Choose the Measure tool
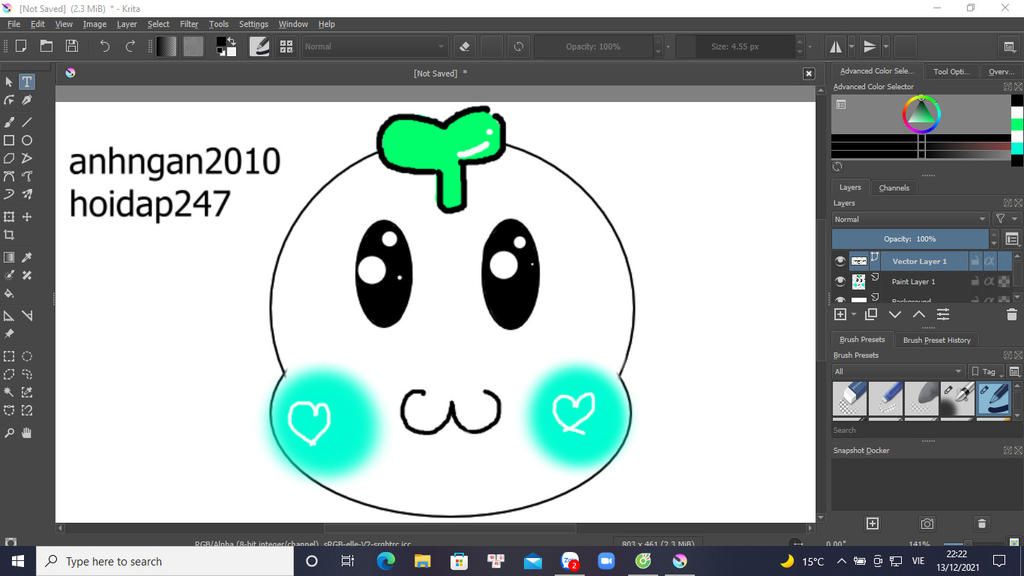This screenshot has height=576, width=1024. (x=27, y=316)
